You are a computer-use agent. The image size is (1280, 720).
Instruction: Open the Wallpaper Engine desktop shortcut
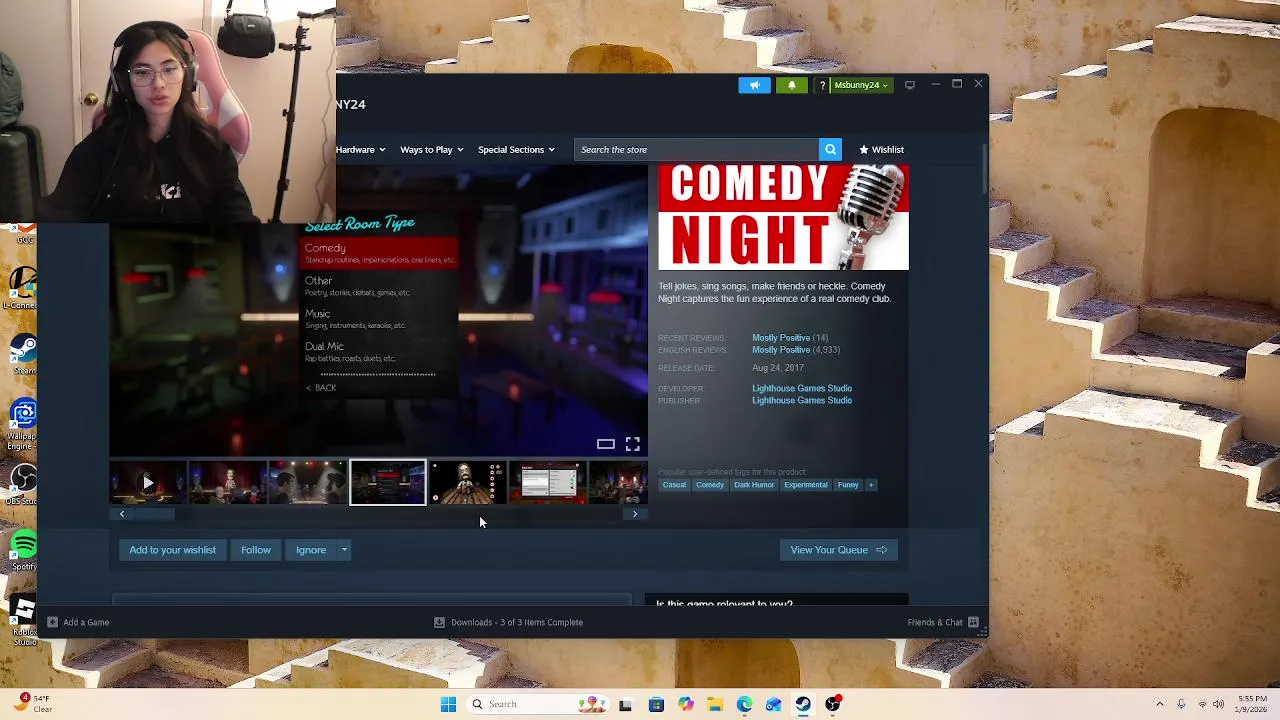point(23,420)
